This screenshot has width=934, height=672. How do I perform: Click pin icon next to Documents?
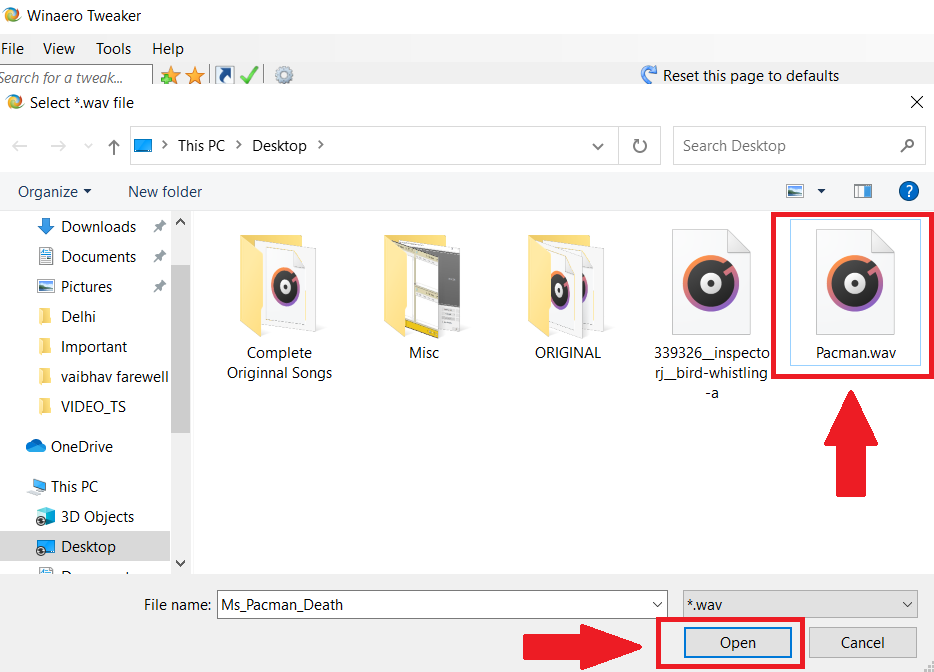pyautogui.click(x=159, y=256)
